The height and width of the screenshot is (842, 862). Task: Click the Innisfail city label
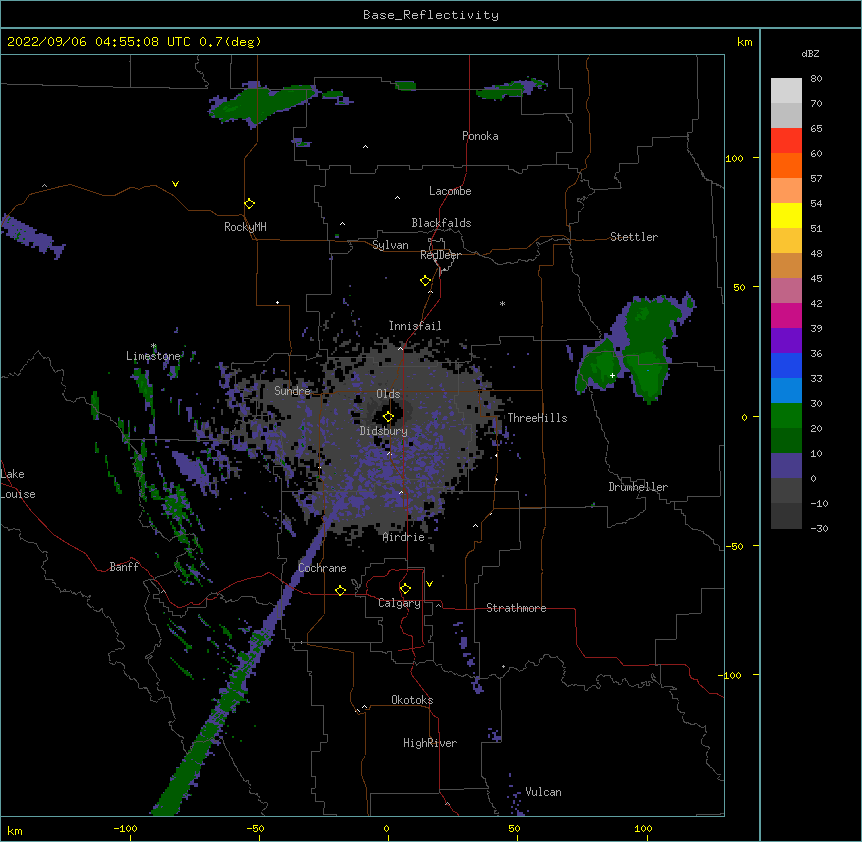pos(415,326)
